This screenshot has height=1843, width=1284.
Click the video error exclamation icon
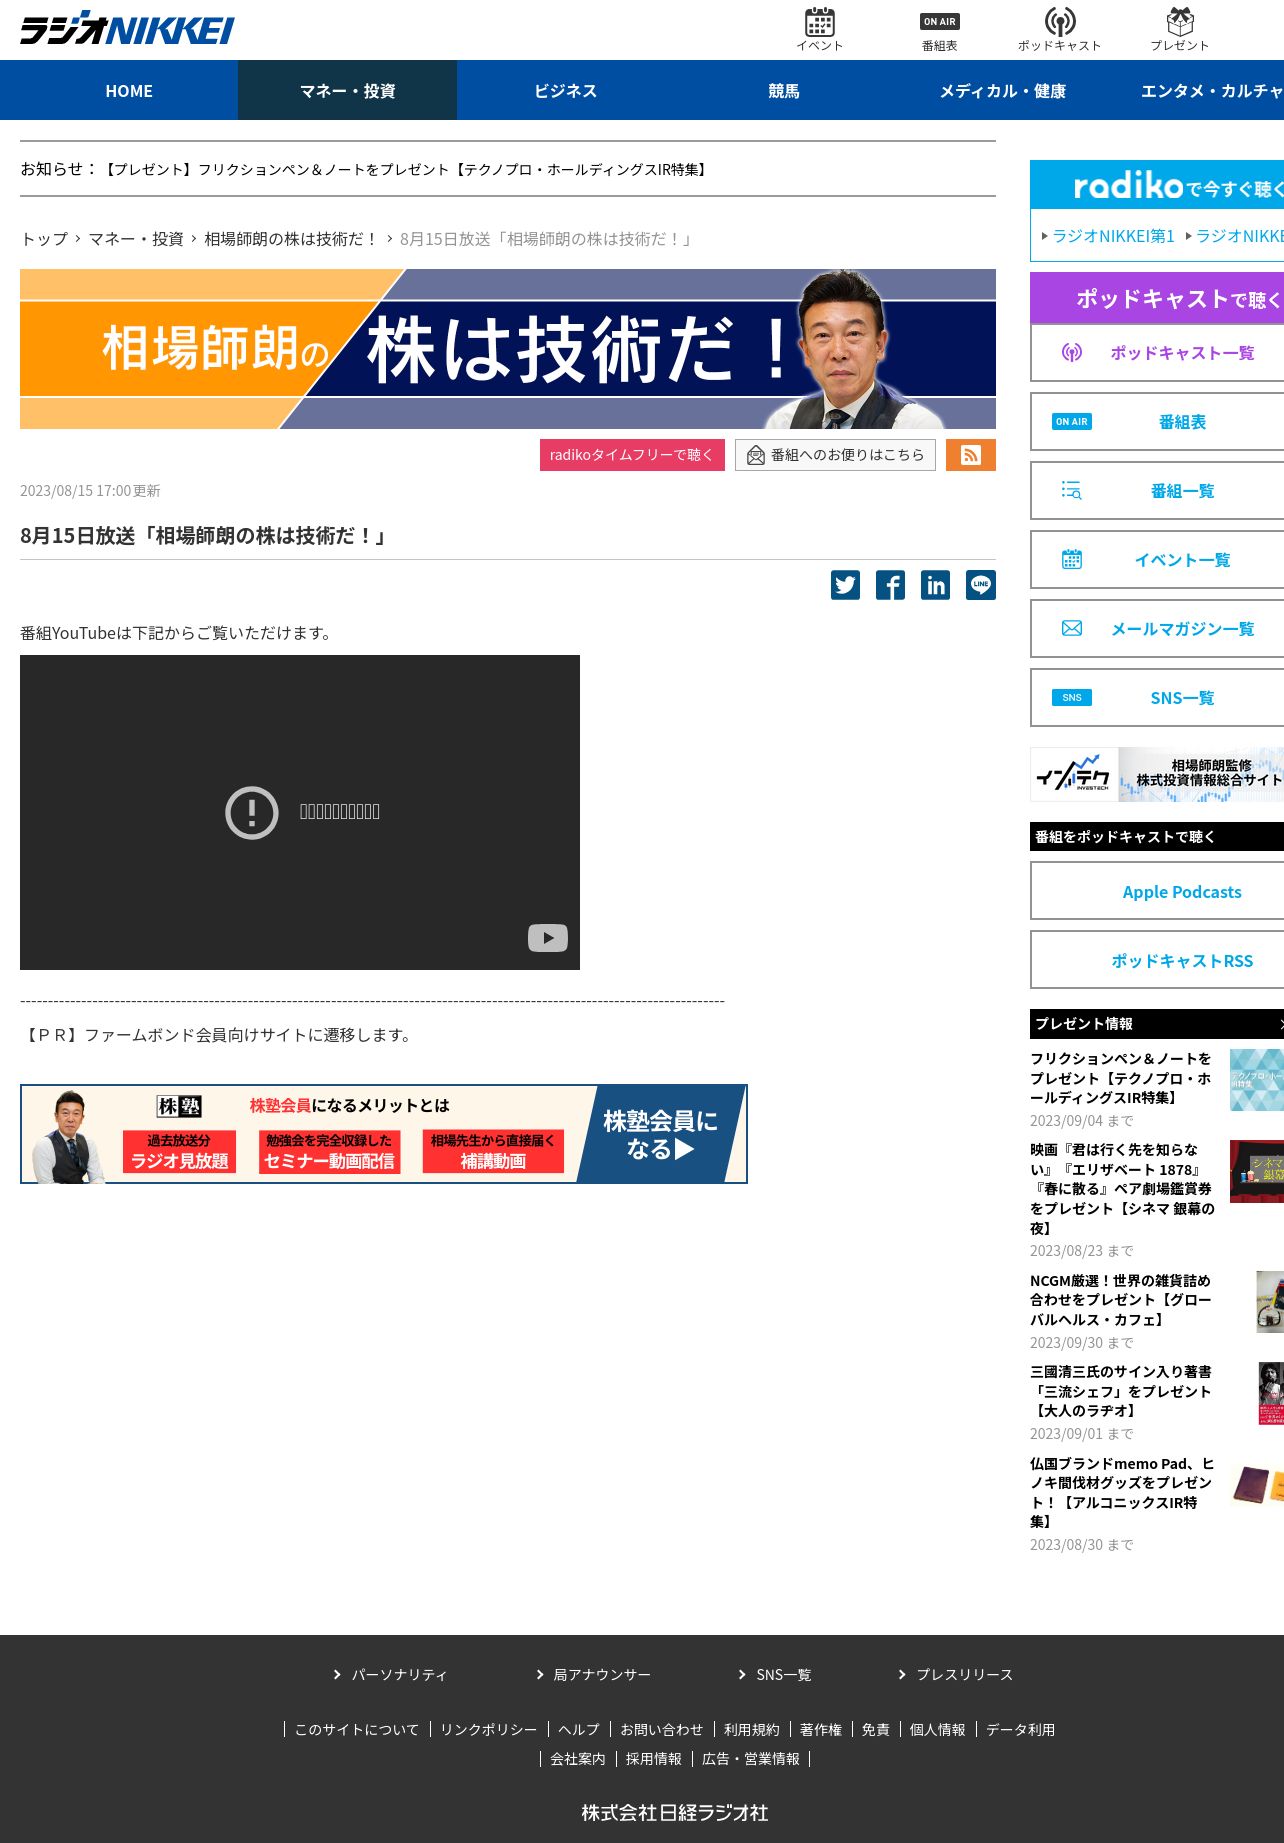pos(251,812)
